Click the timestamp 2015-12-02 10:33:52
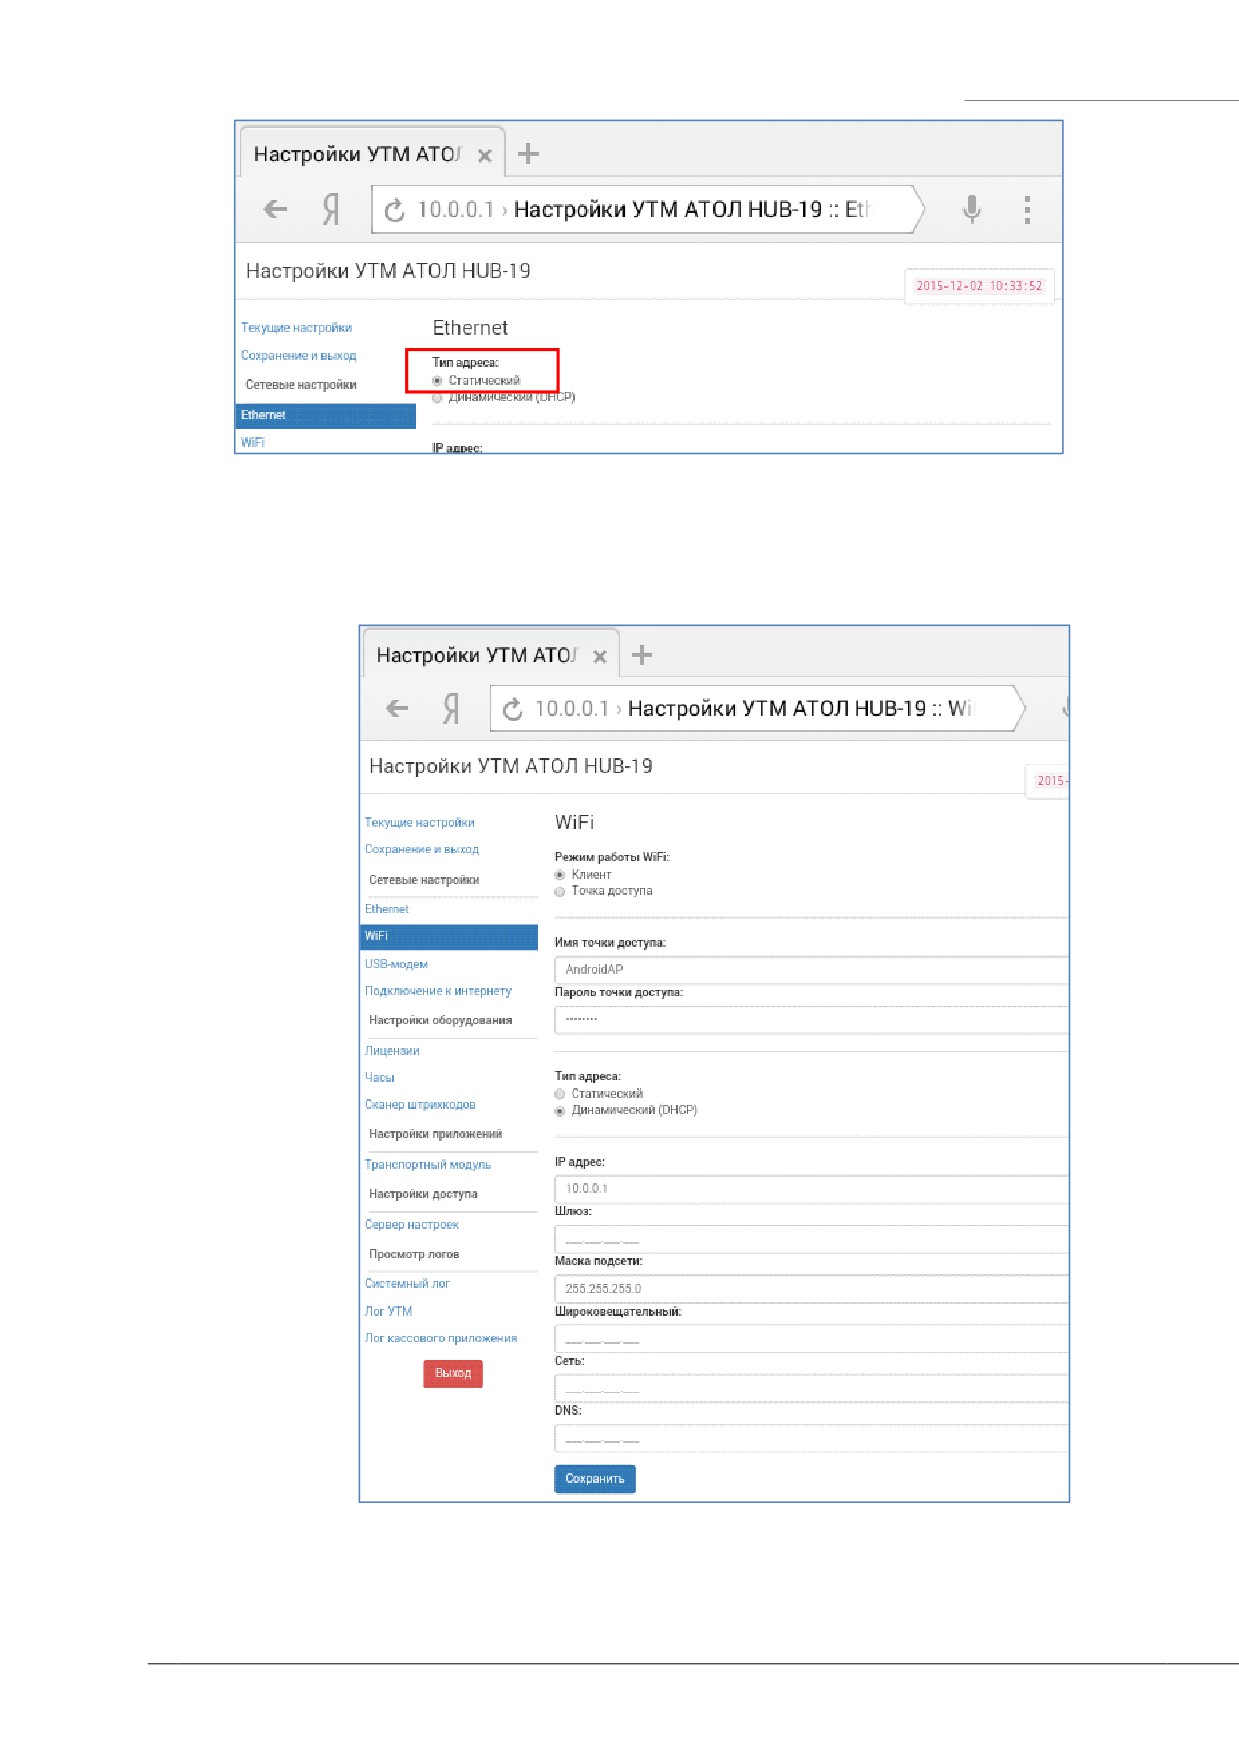This screenshot has width=1239, height=1752. (x=979, y=286)
